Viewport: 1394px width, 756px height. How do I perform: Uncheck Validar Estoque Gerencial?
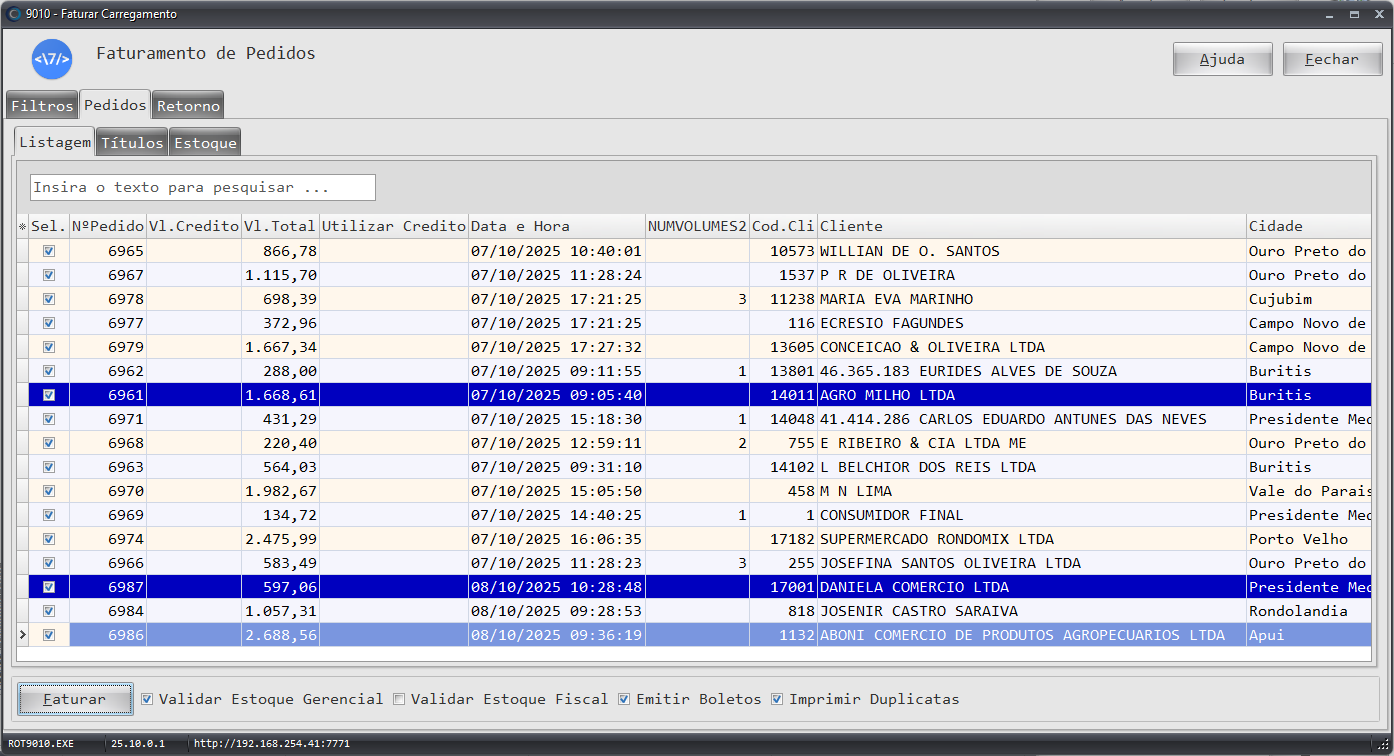[x=147, y=699]
